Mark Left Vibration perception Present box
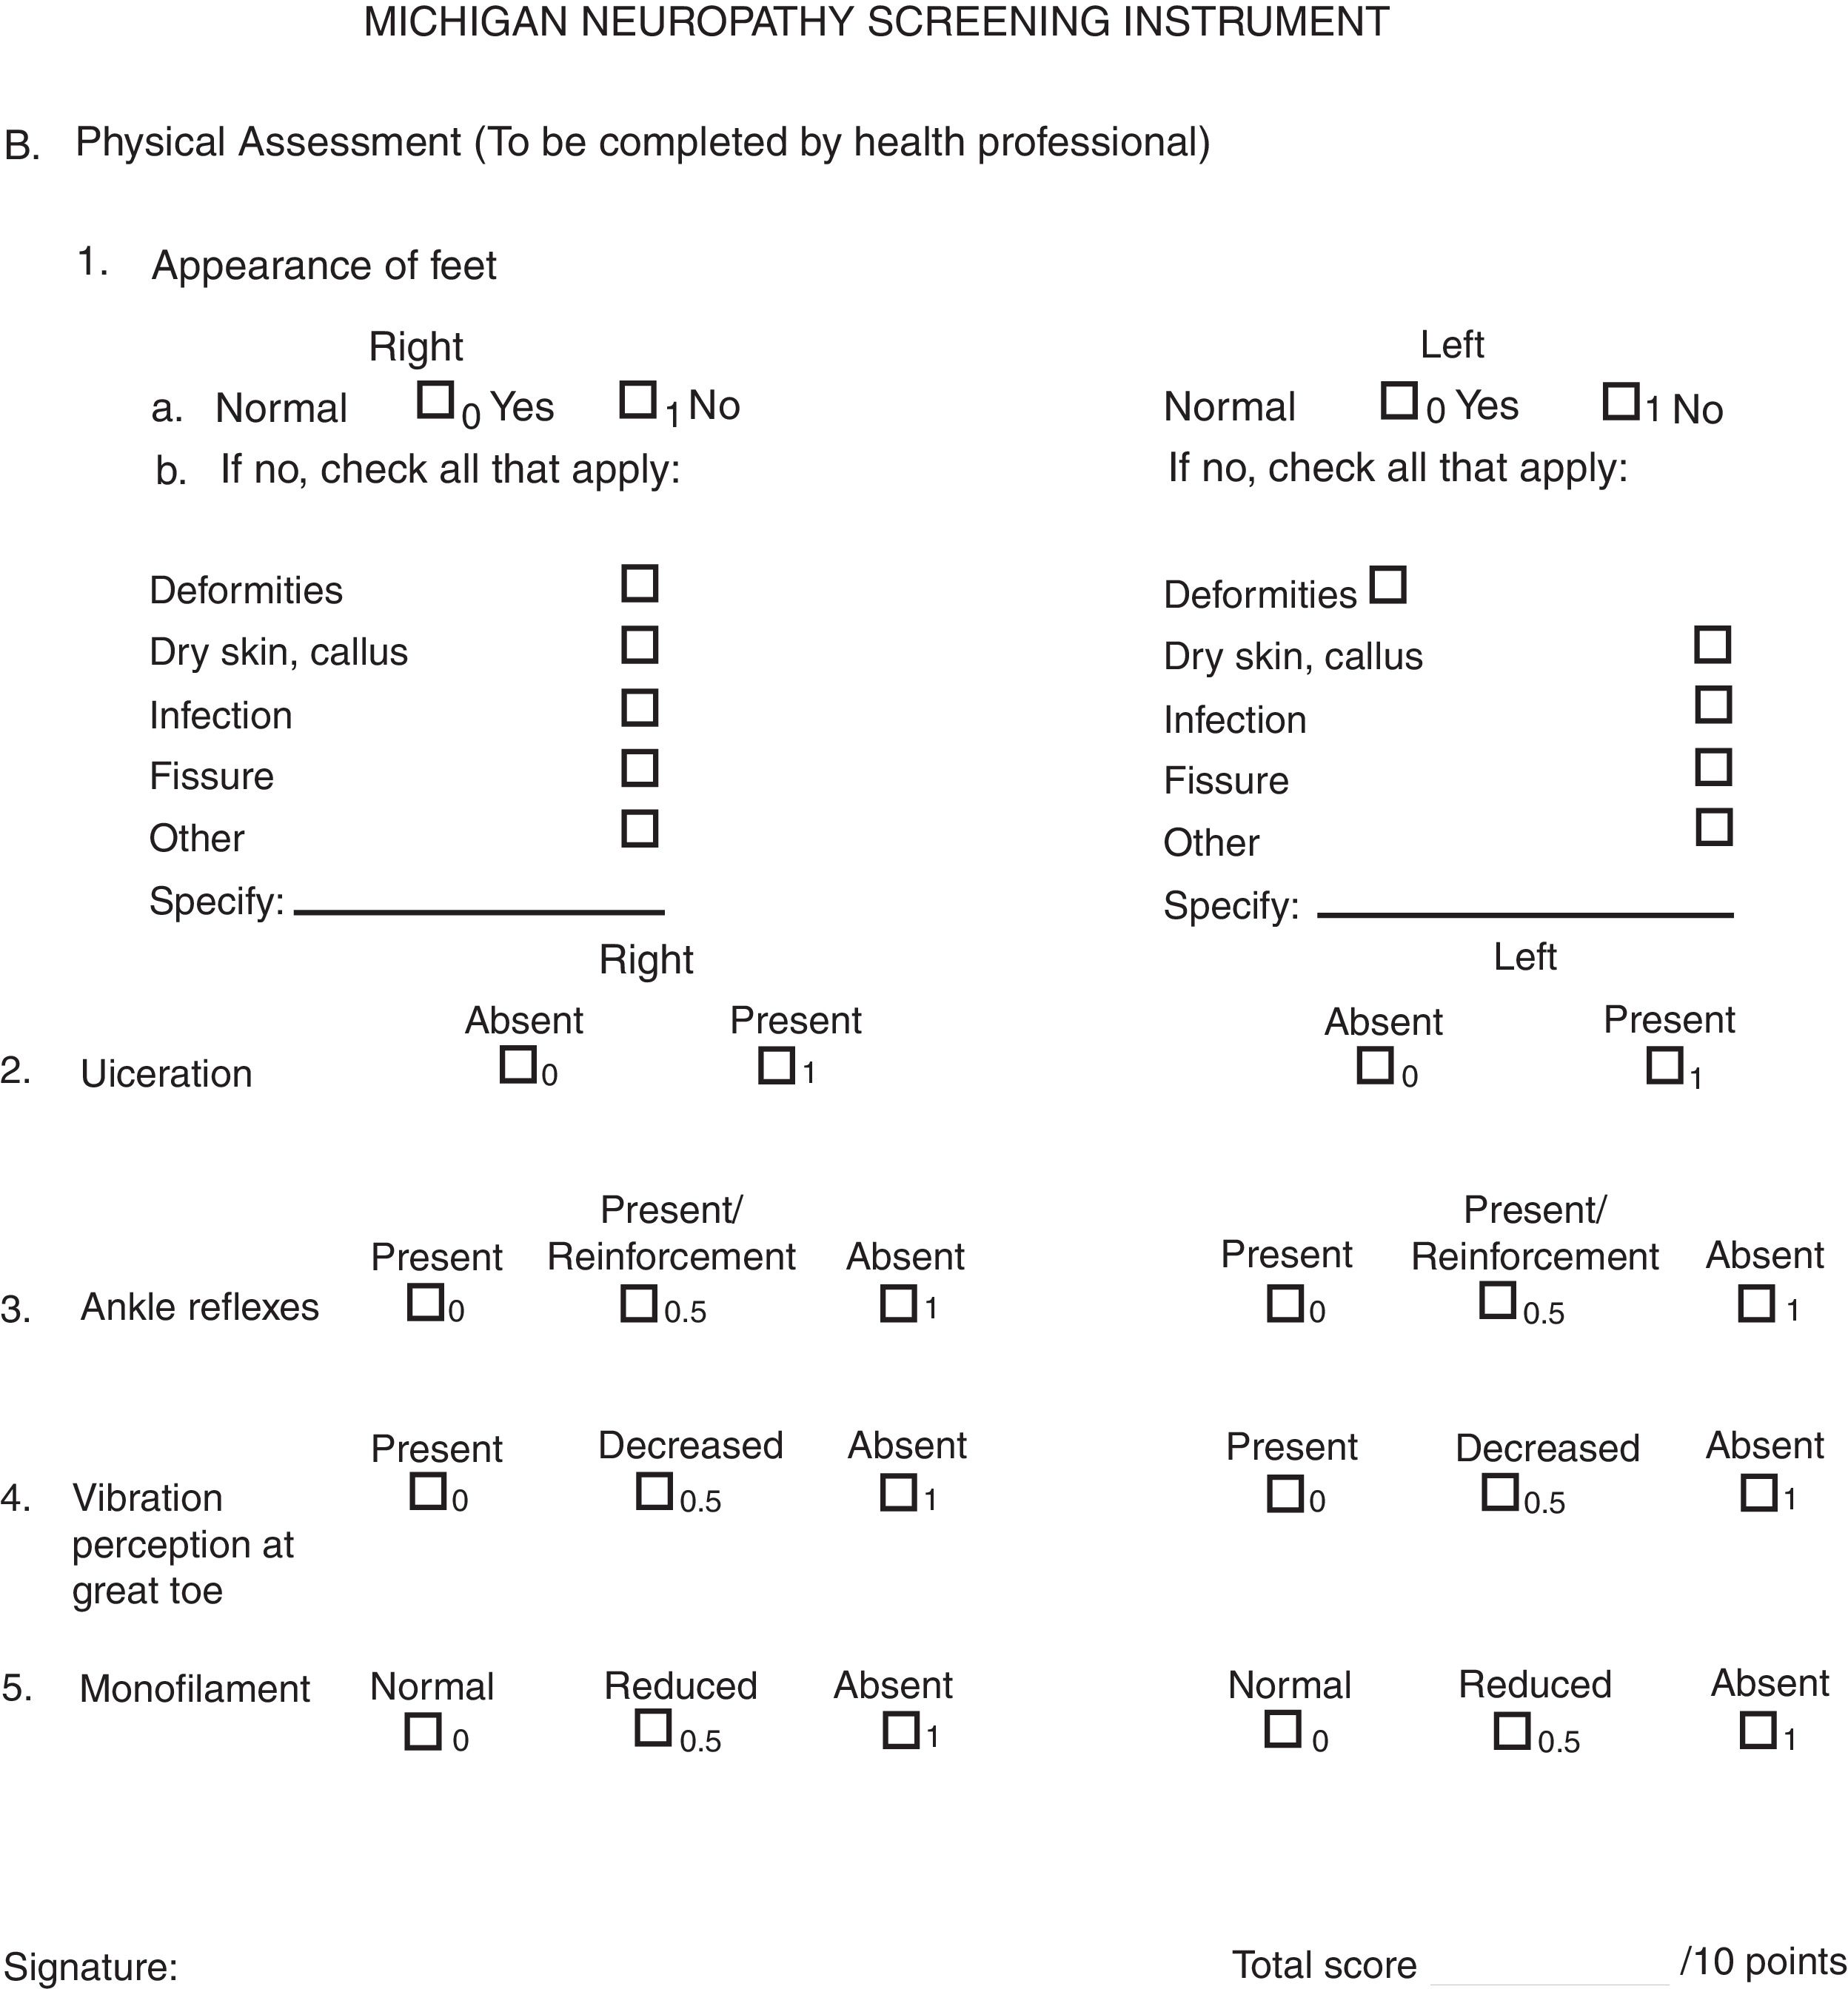Screen dimensions: 1848x1989 click(1284, 1494)
